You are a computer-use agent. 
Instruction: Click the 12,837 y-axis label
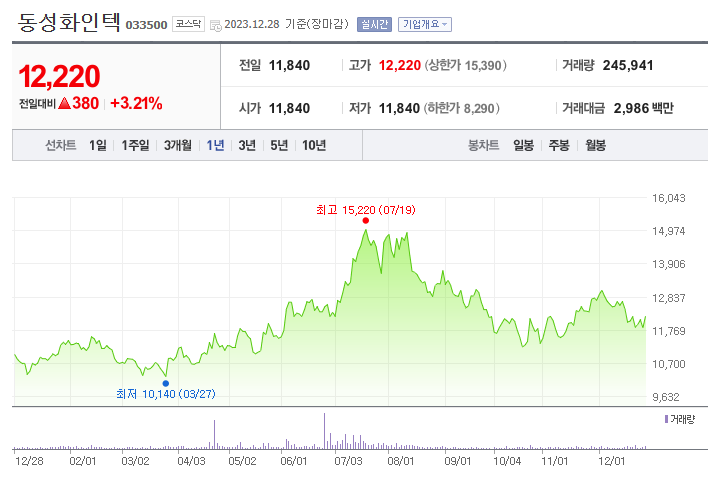[x=669, y=298]
